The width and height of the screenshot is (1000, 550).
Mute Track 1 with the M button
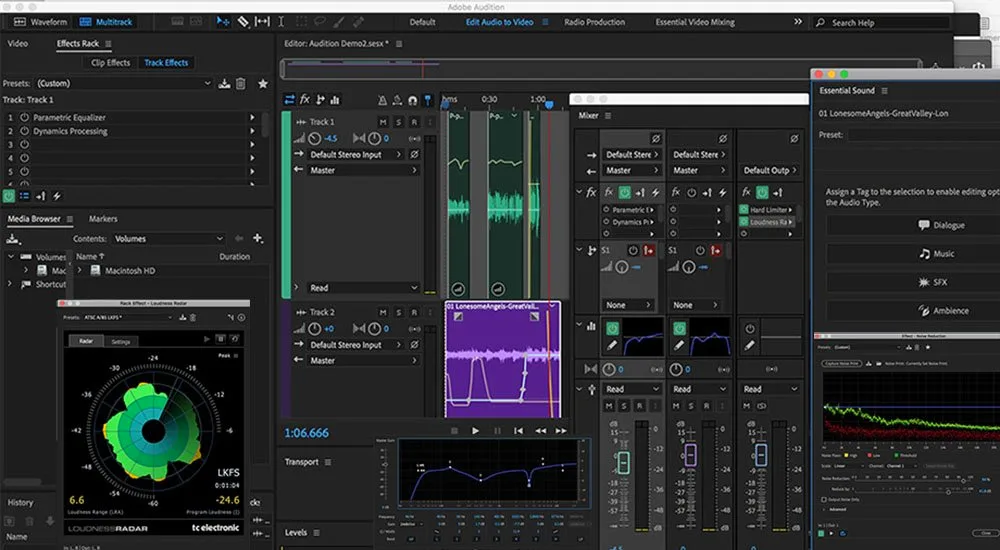[383, 122]
